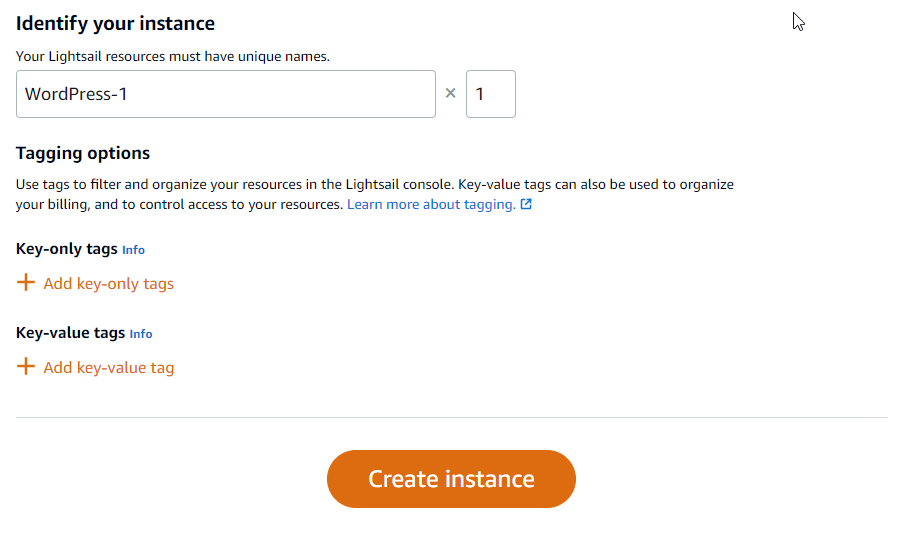Open the Learn more about tagging link
917x536 pixels.
(x=431, y=205)
